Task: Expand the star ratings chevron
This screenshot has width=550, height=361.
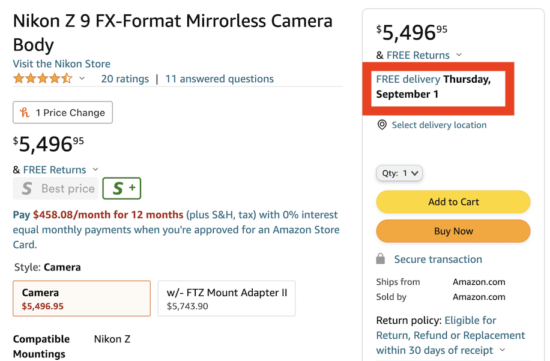Action: tap(82, 78)
